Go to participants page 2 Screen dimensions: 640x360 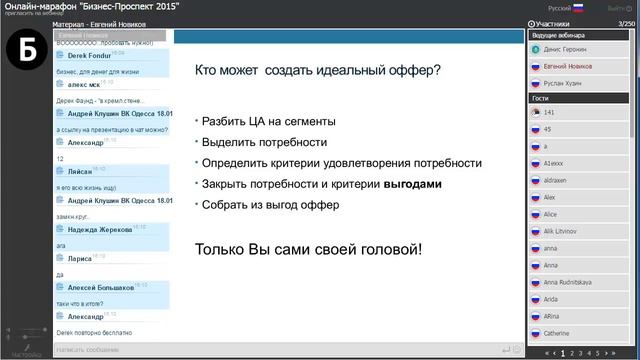click(572, 353)
